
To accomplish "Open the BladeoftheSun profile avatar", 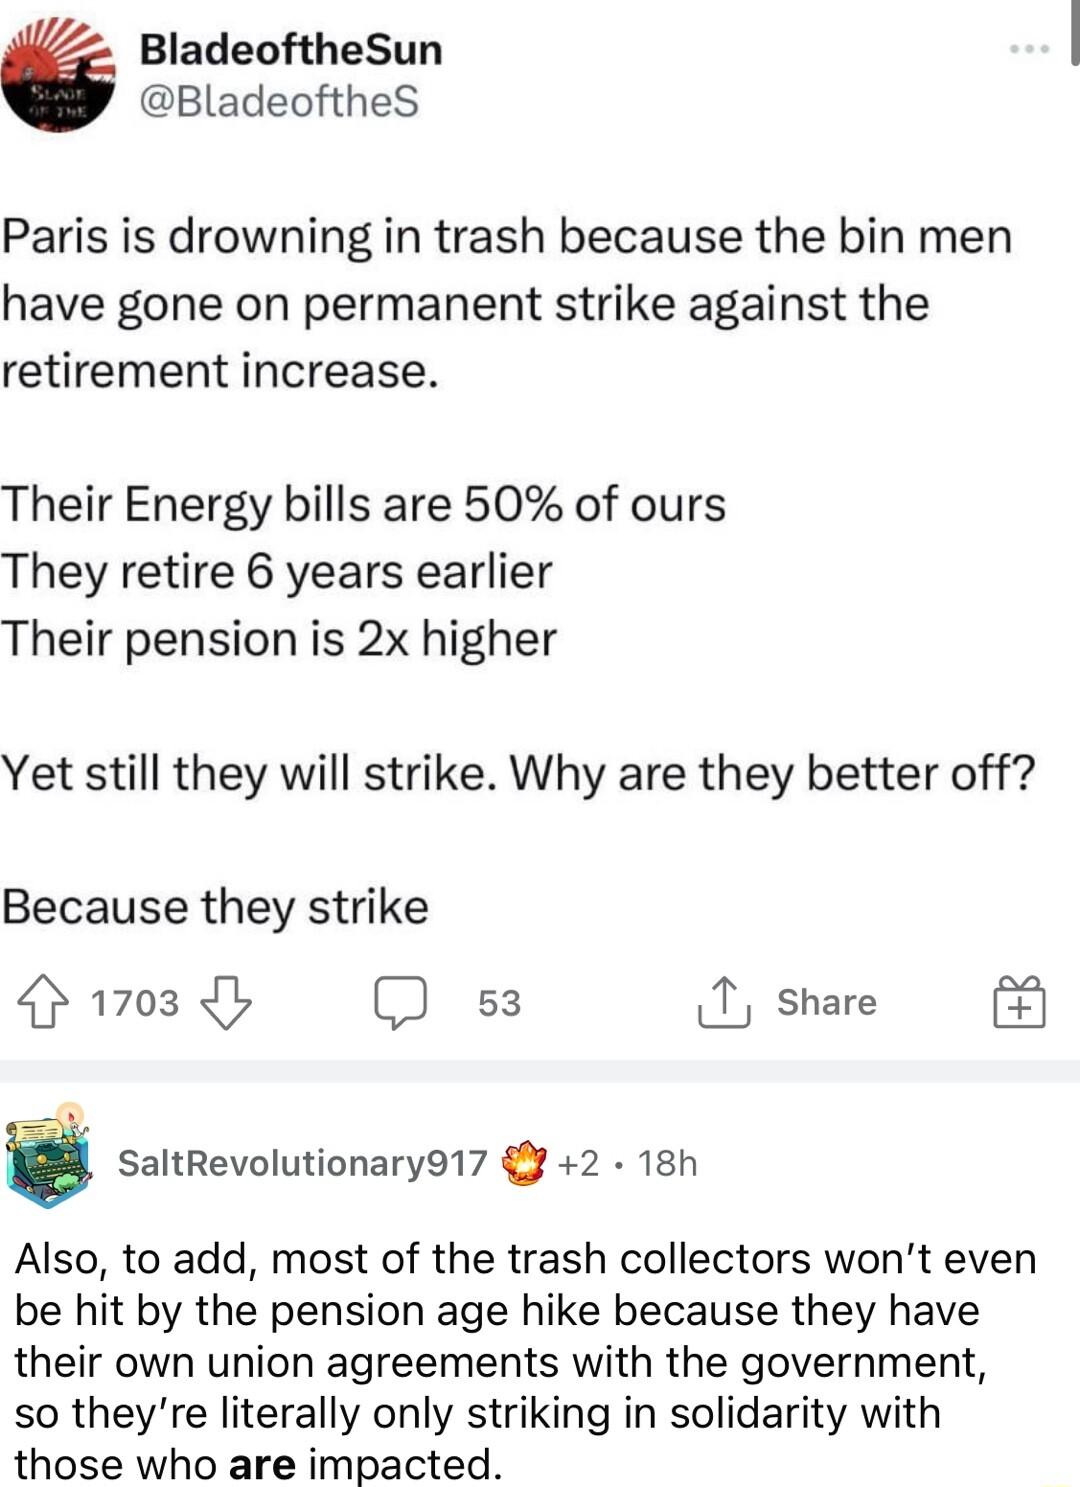I will (58, 76).
